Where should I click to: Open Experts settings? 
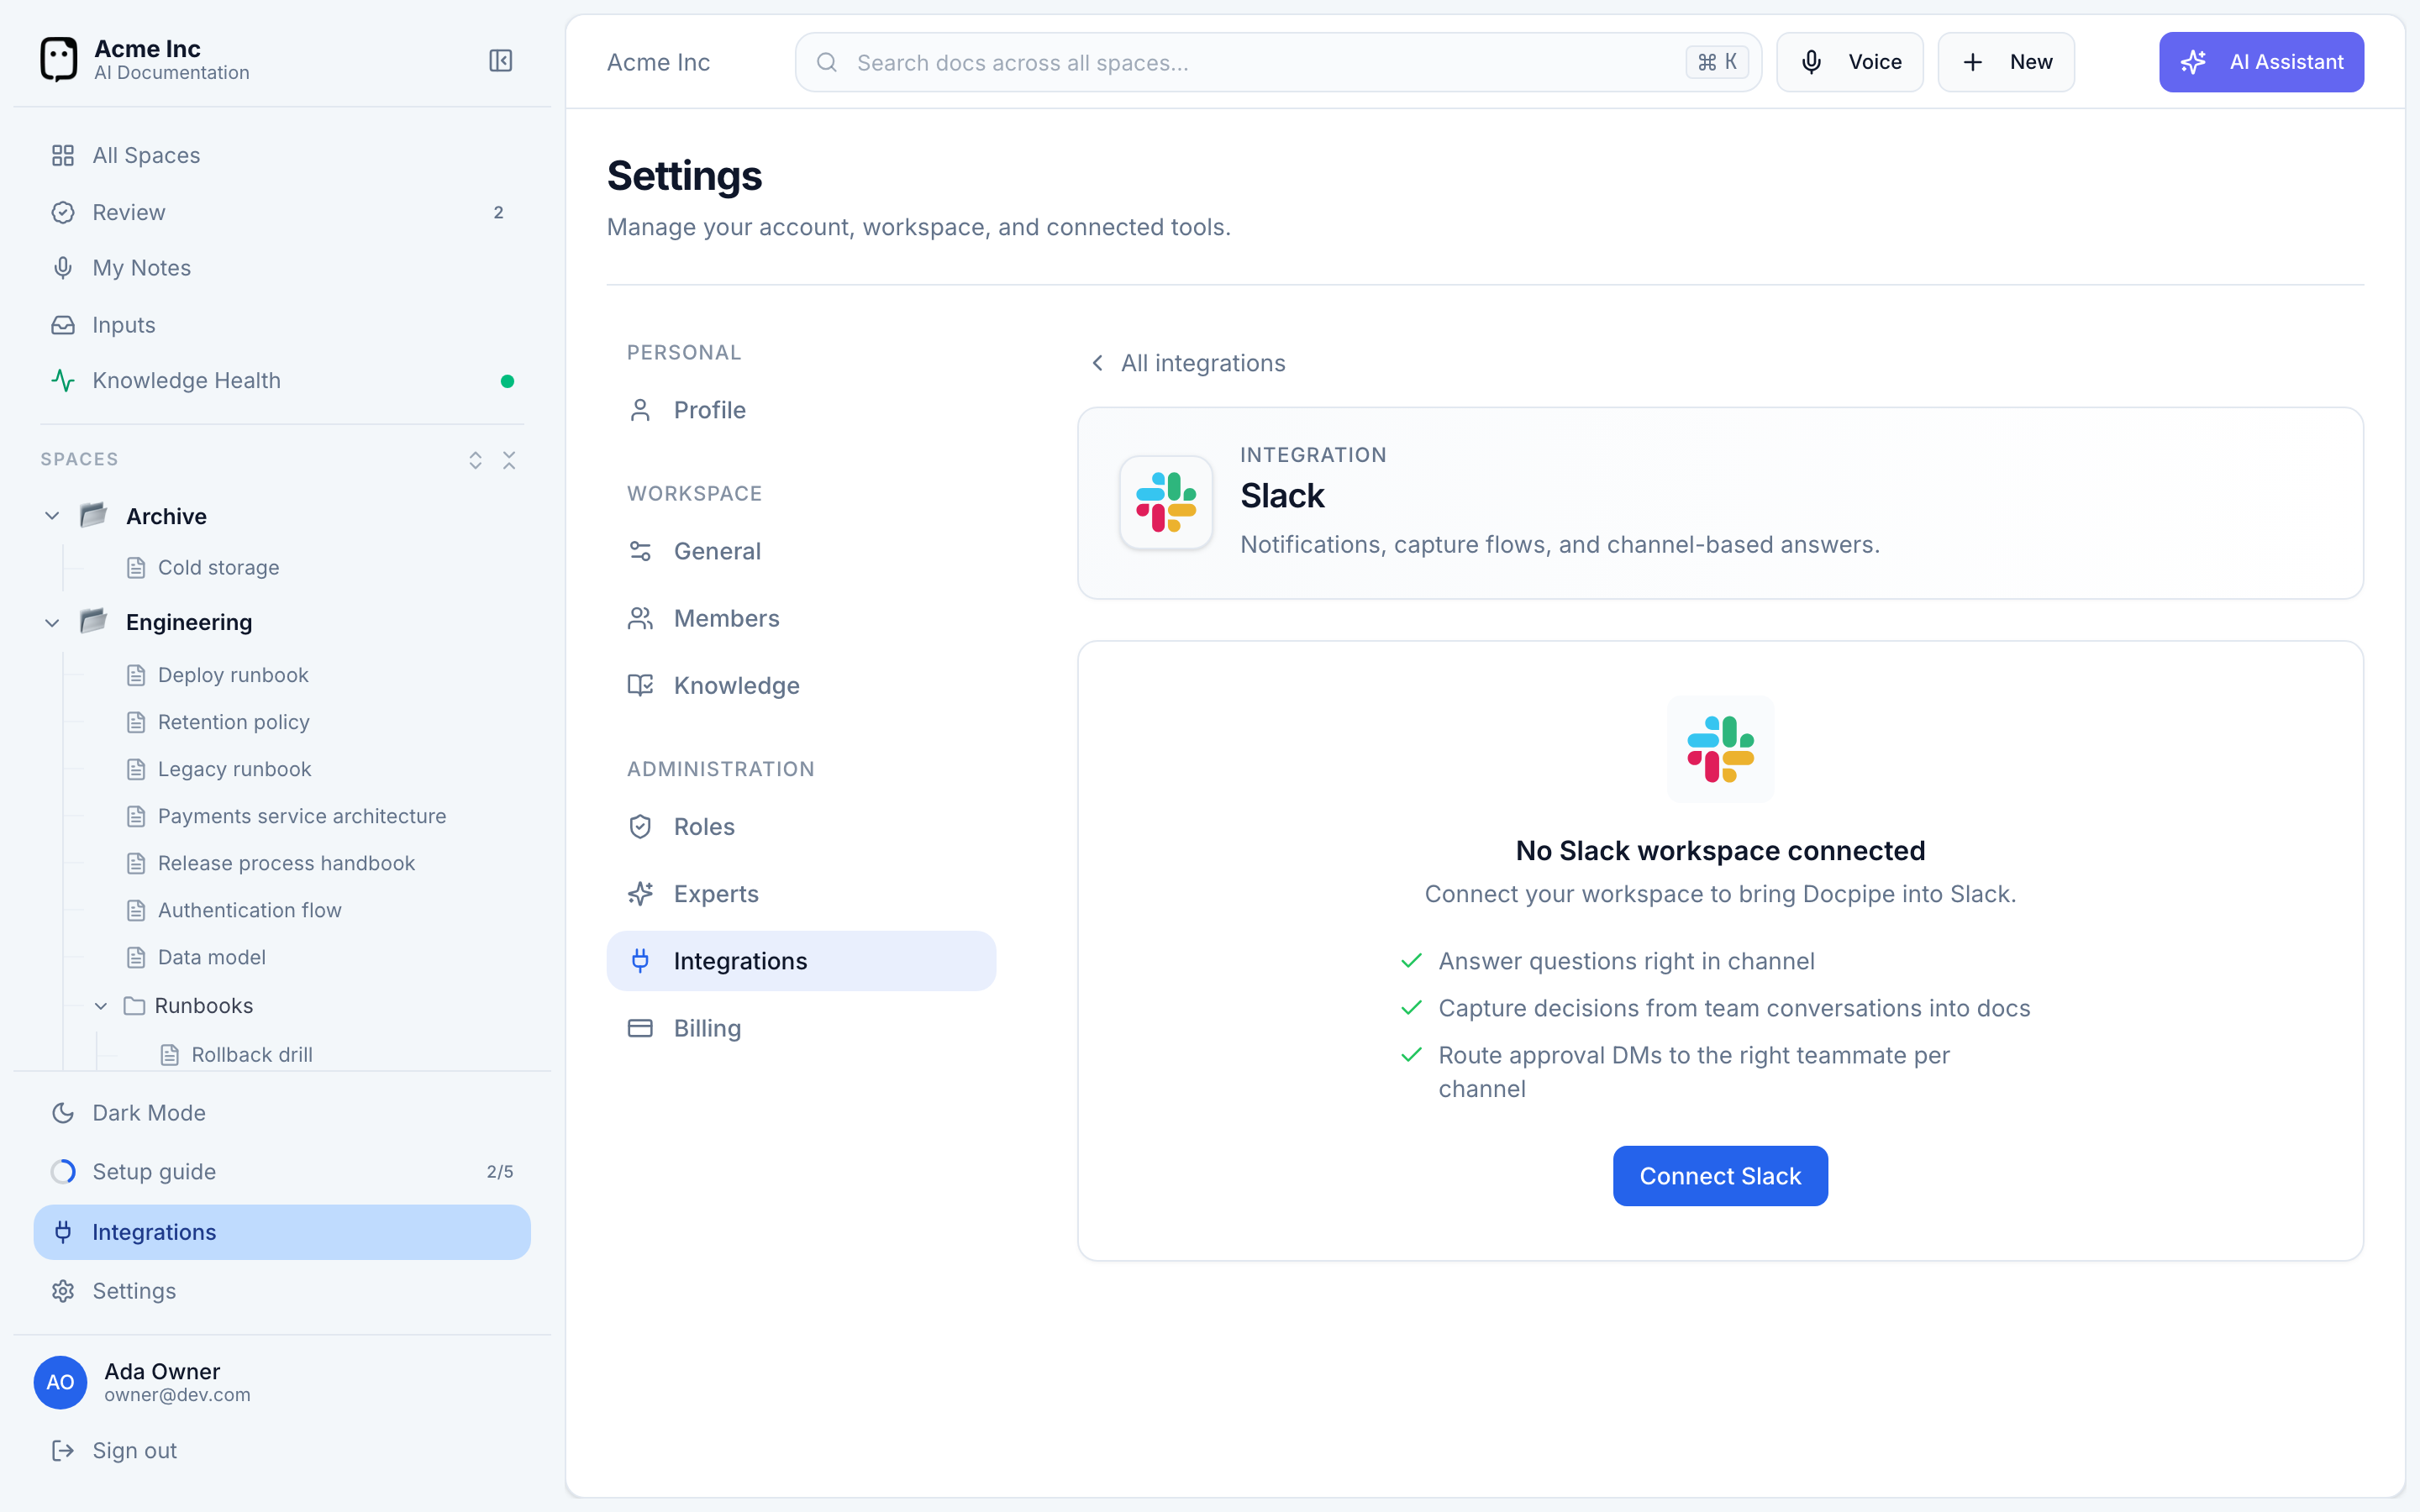point(801,894)
